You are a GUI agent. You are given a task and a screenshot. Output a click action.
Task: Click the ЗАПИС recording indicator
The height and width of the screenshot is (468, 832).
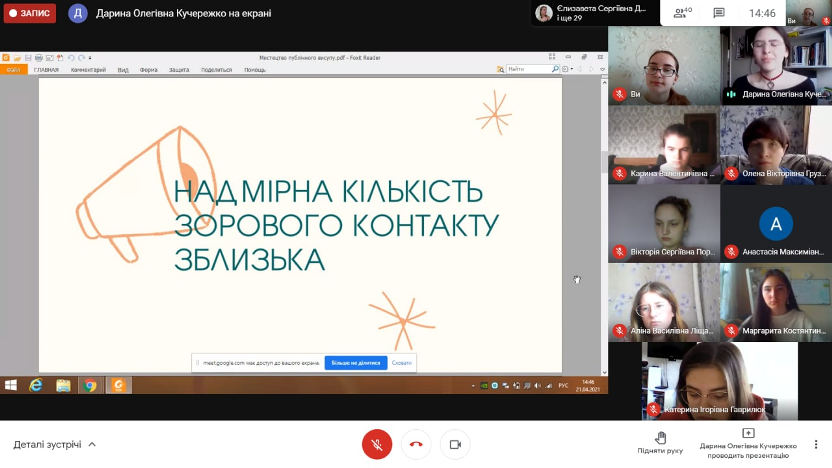click(x=29, y=13)
